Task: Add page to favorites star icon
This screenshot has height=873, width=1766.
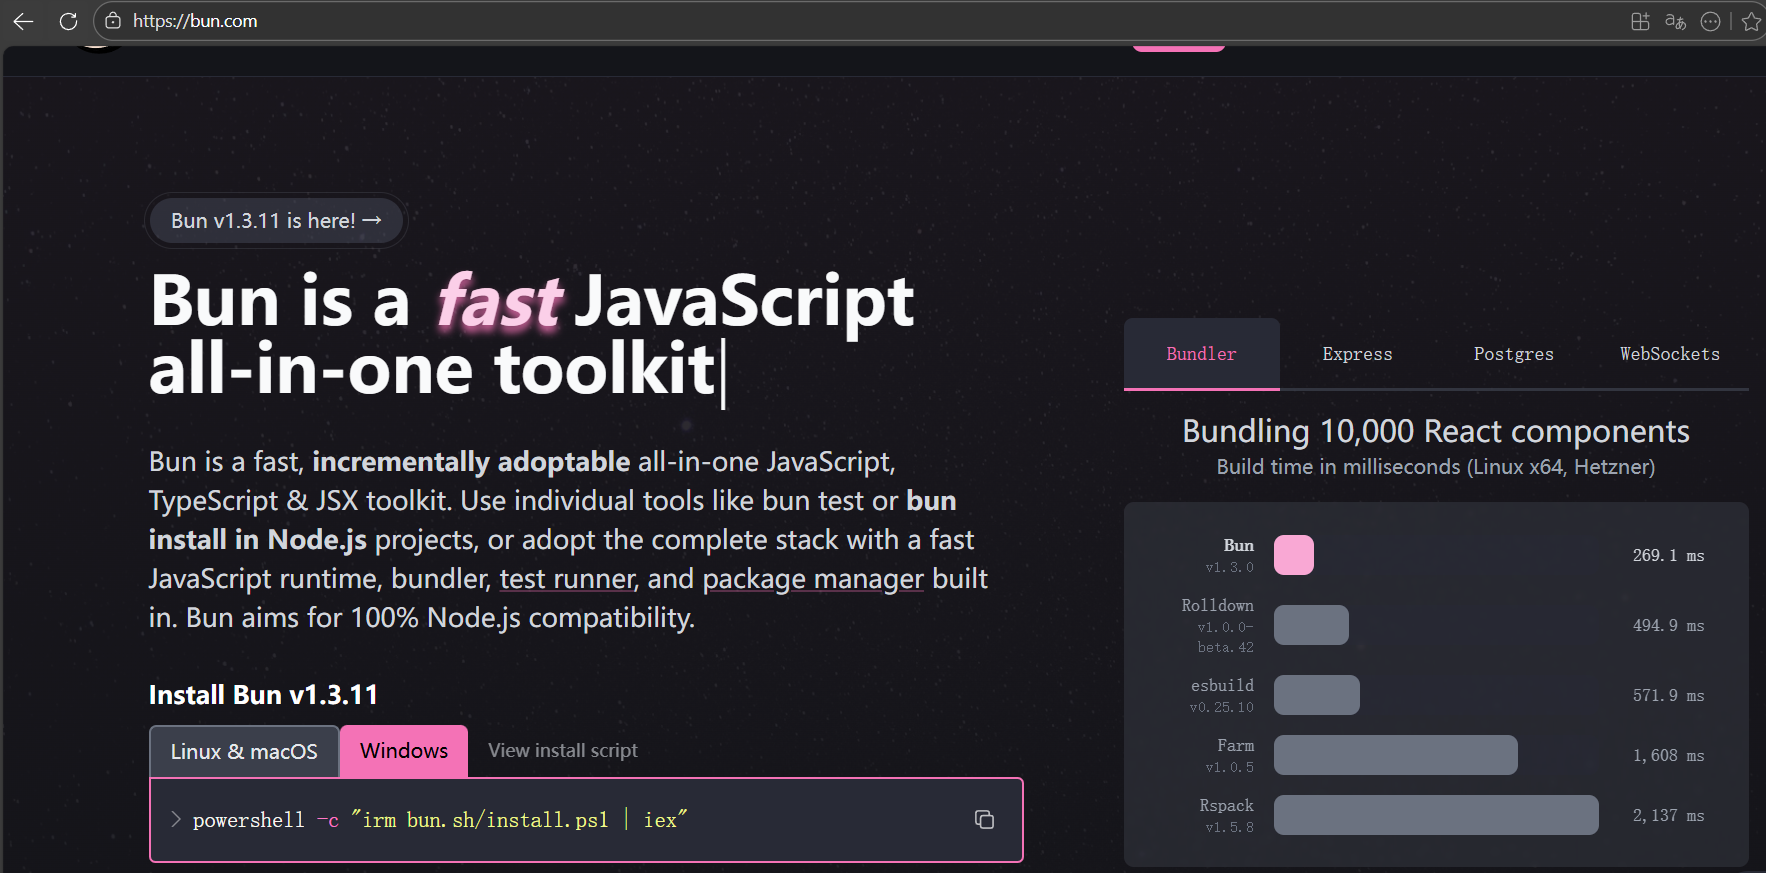Action: (1751, 21)
